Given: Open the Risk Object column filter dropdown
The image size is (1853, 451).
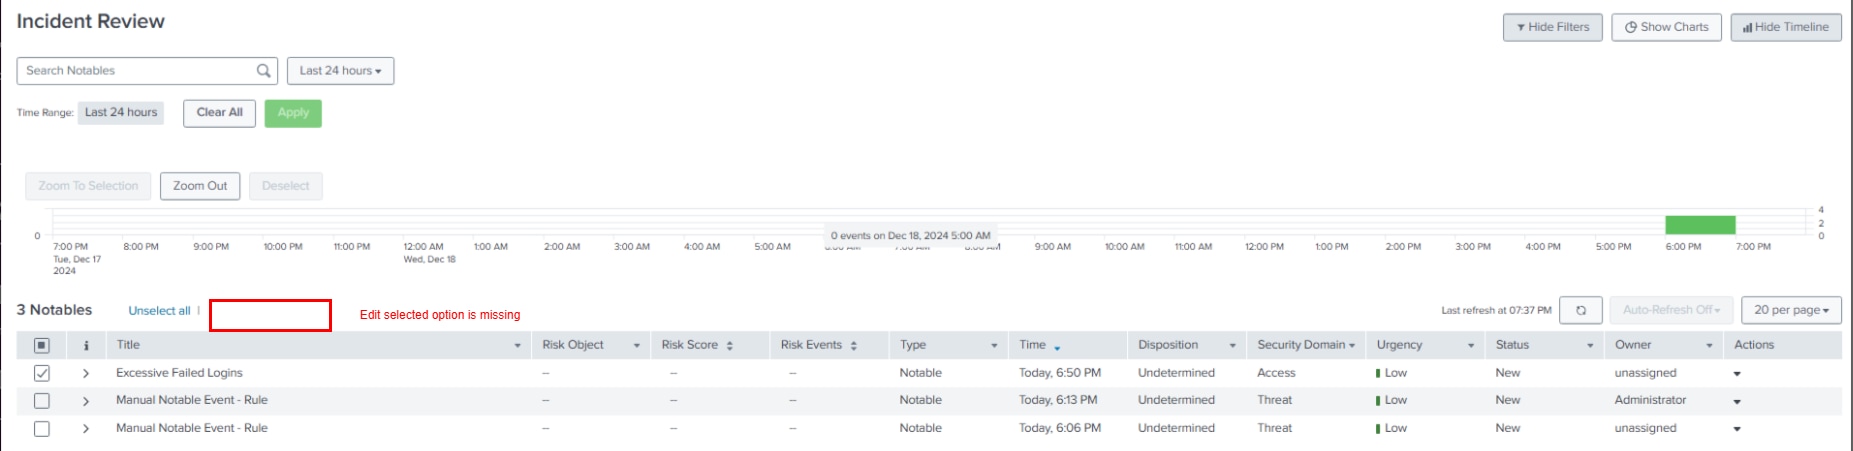Looking at the screenshot, I should [636, 345].
